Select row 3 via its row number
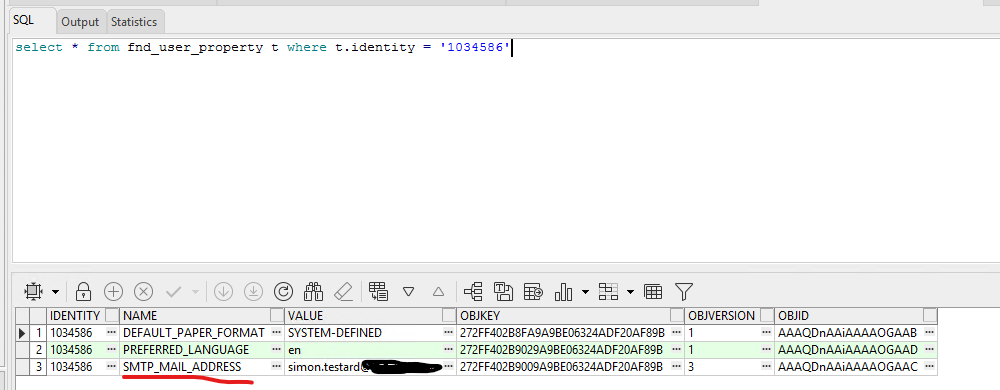Screen dimensions: 1000x390 click(39, 366)
